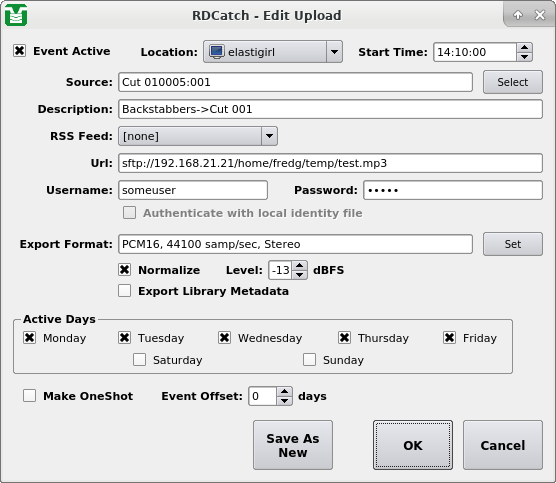
Task: Click the RDCatch app icon in title bar
Action: point(16,15)
